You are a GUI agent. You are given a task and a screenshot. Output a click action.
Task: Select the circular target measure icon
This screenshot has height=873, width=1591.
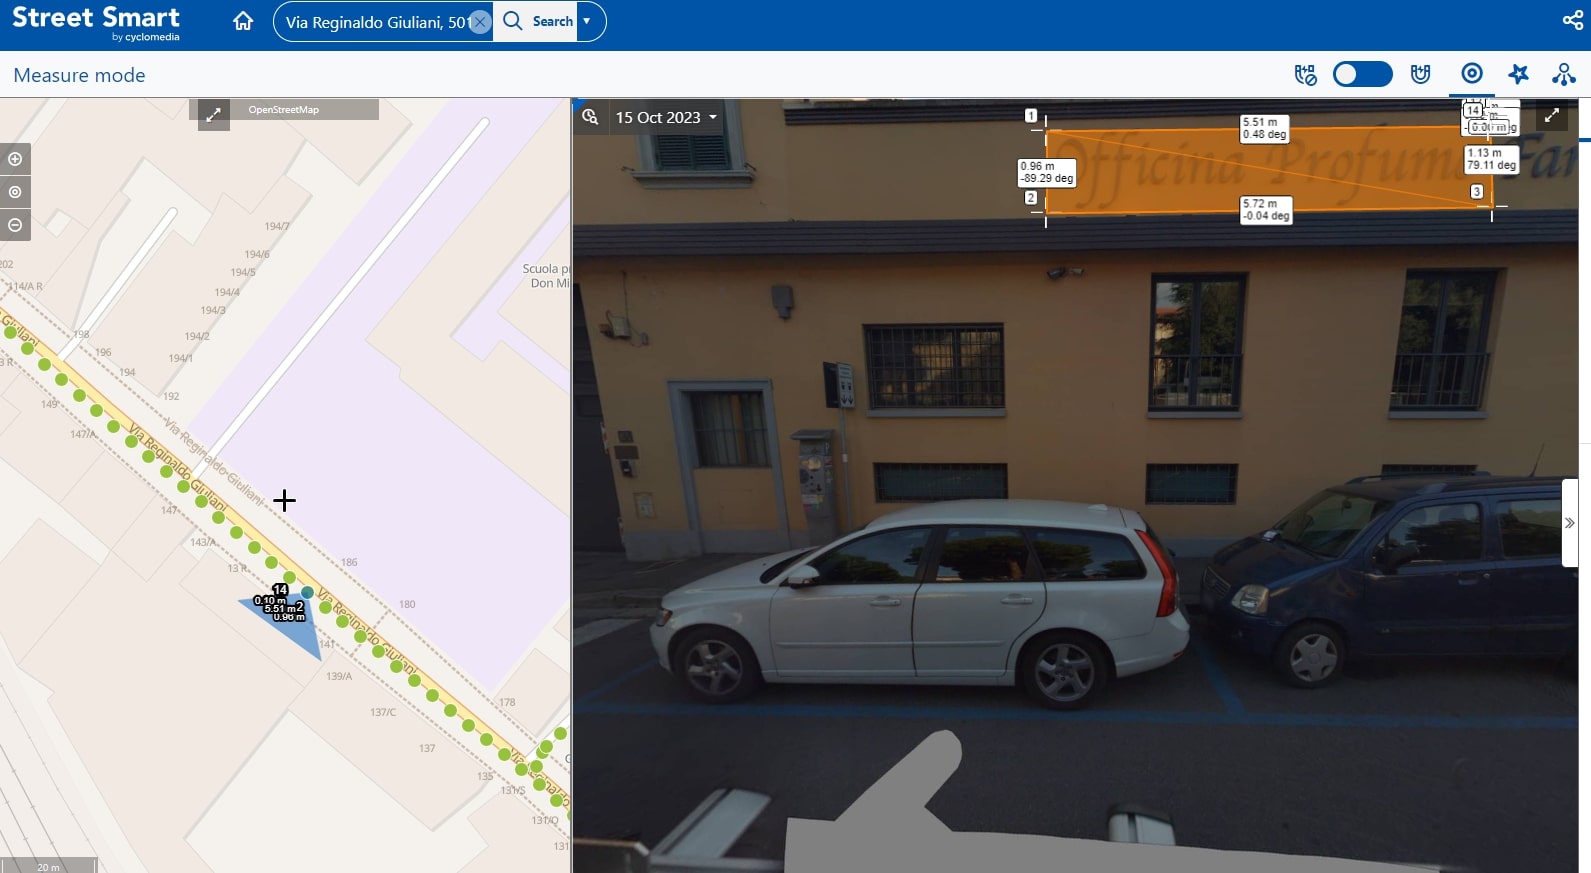point(1472,73)
